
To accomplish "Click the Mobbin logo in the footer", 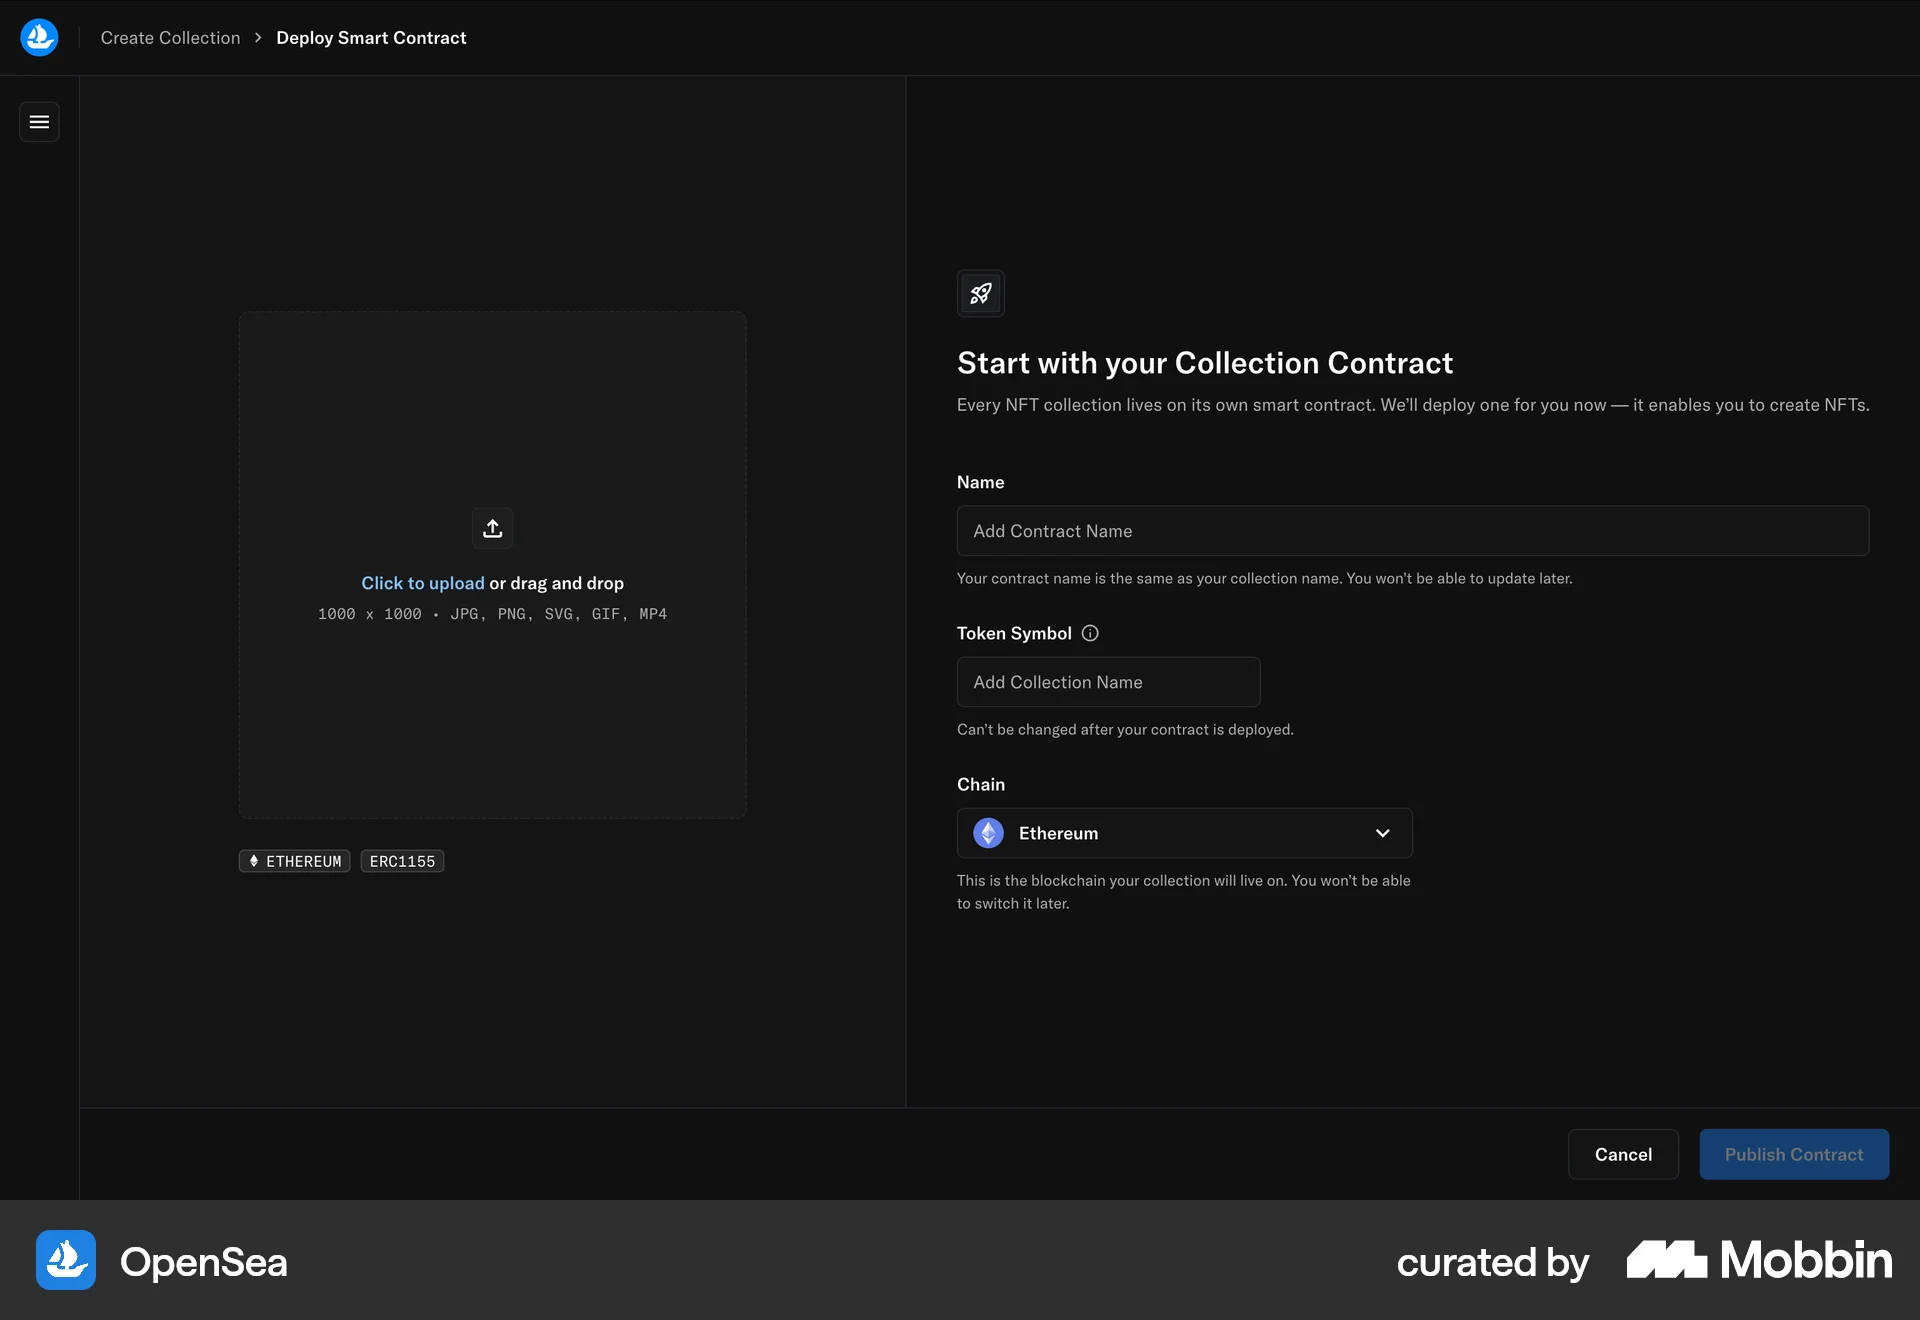I will click(1759, 1260).
